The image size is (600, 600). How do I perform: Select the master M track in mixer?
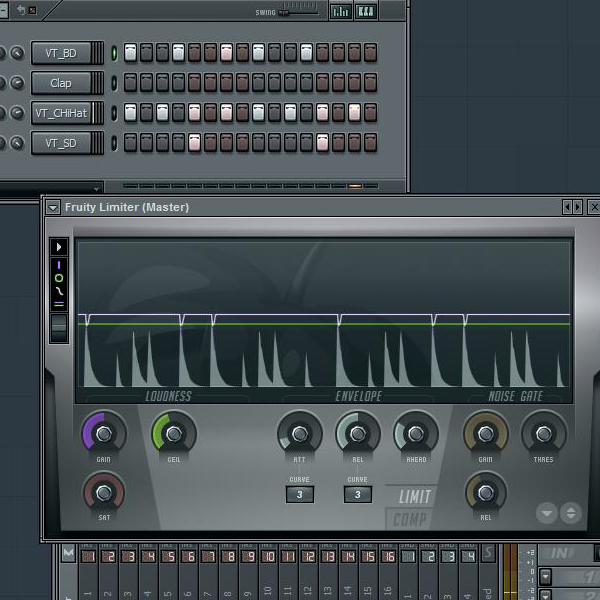point(68,553)
